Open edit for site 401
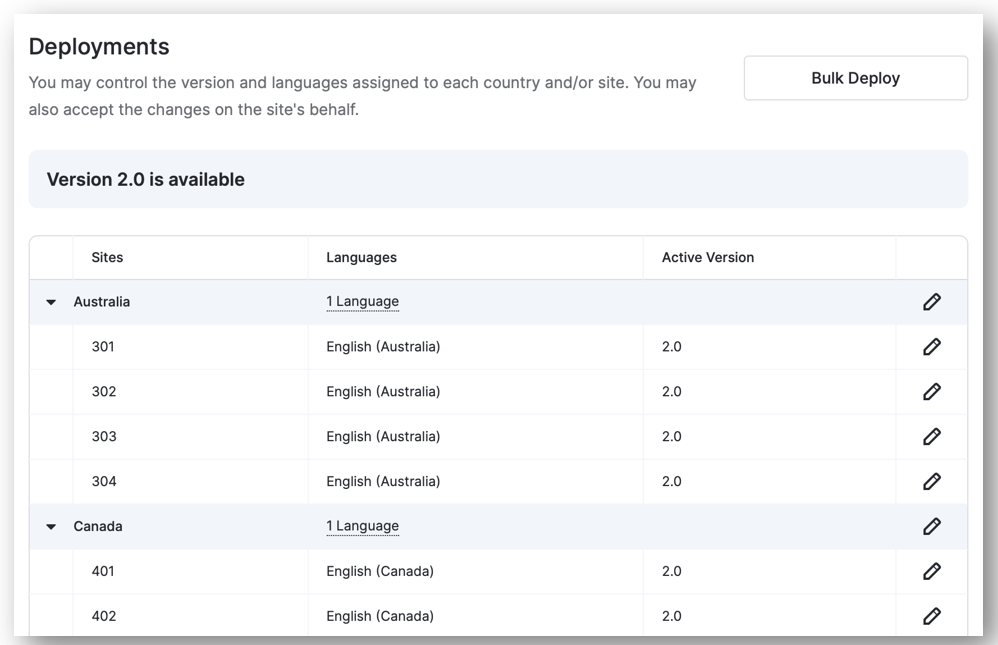The height and width of the screenshot is (645, 998). pos(931,571)
